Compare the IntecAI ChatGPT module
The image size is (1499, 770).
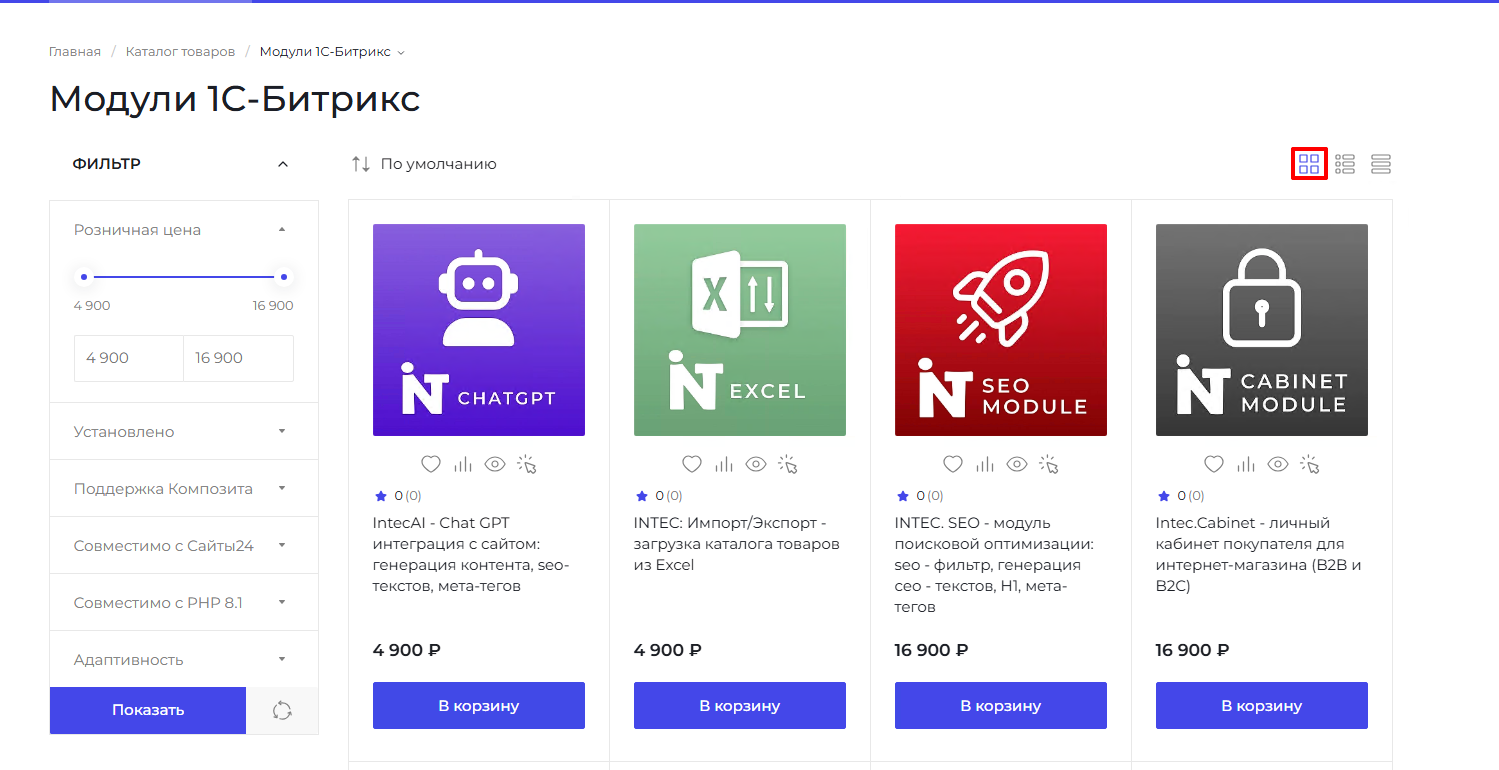463,464
